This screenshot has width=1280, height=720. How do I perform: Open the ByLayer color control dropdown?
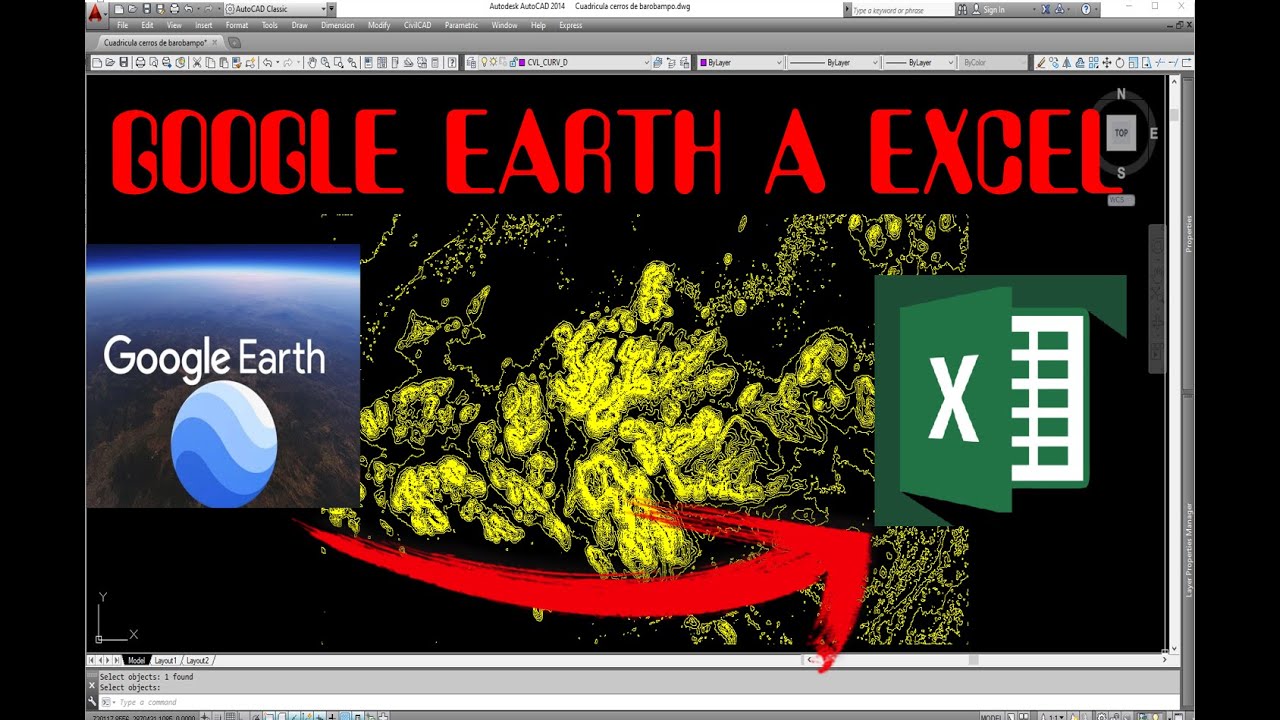pos(779,62)
